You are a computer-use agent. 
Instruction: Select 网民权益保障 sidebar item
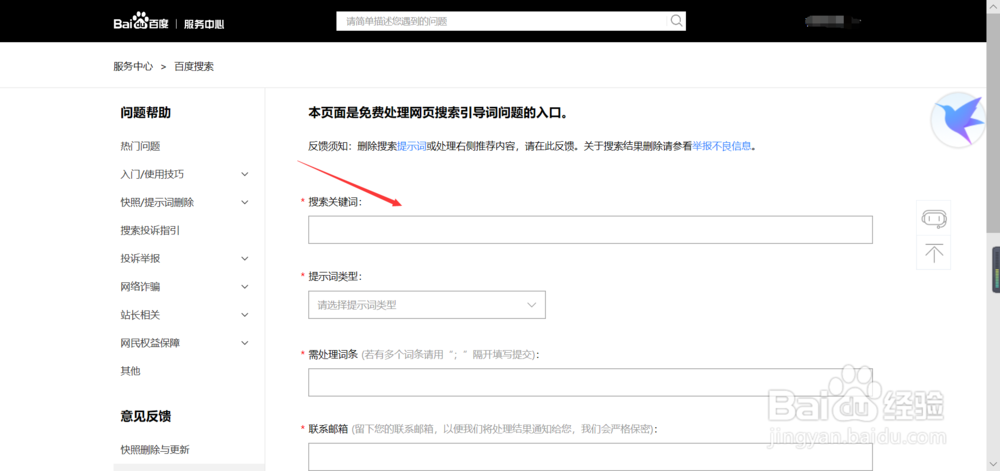150,343
